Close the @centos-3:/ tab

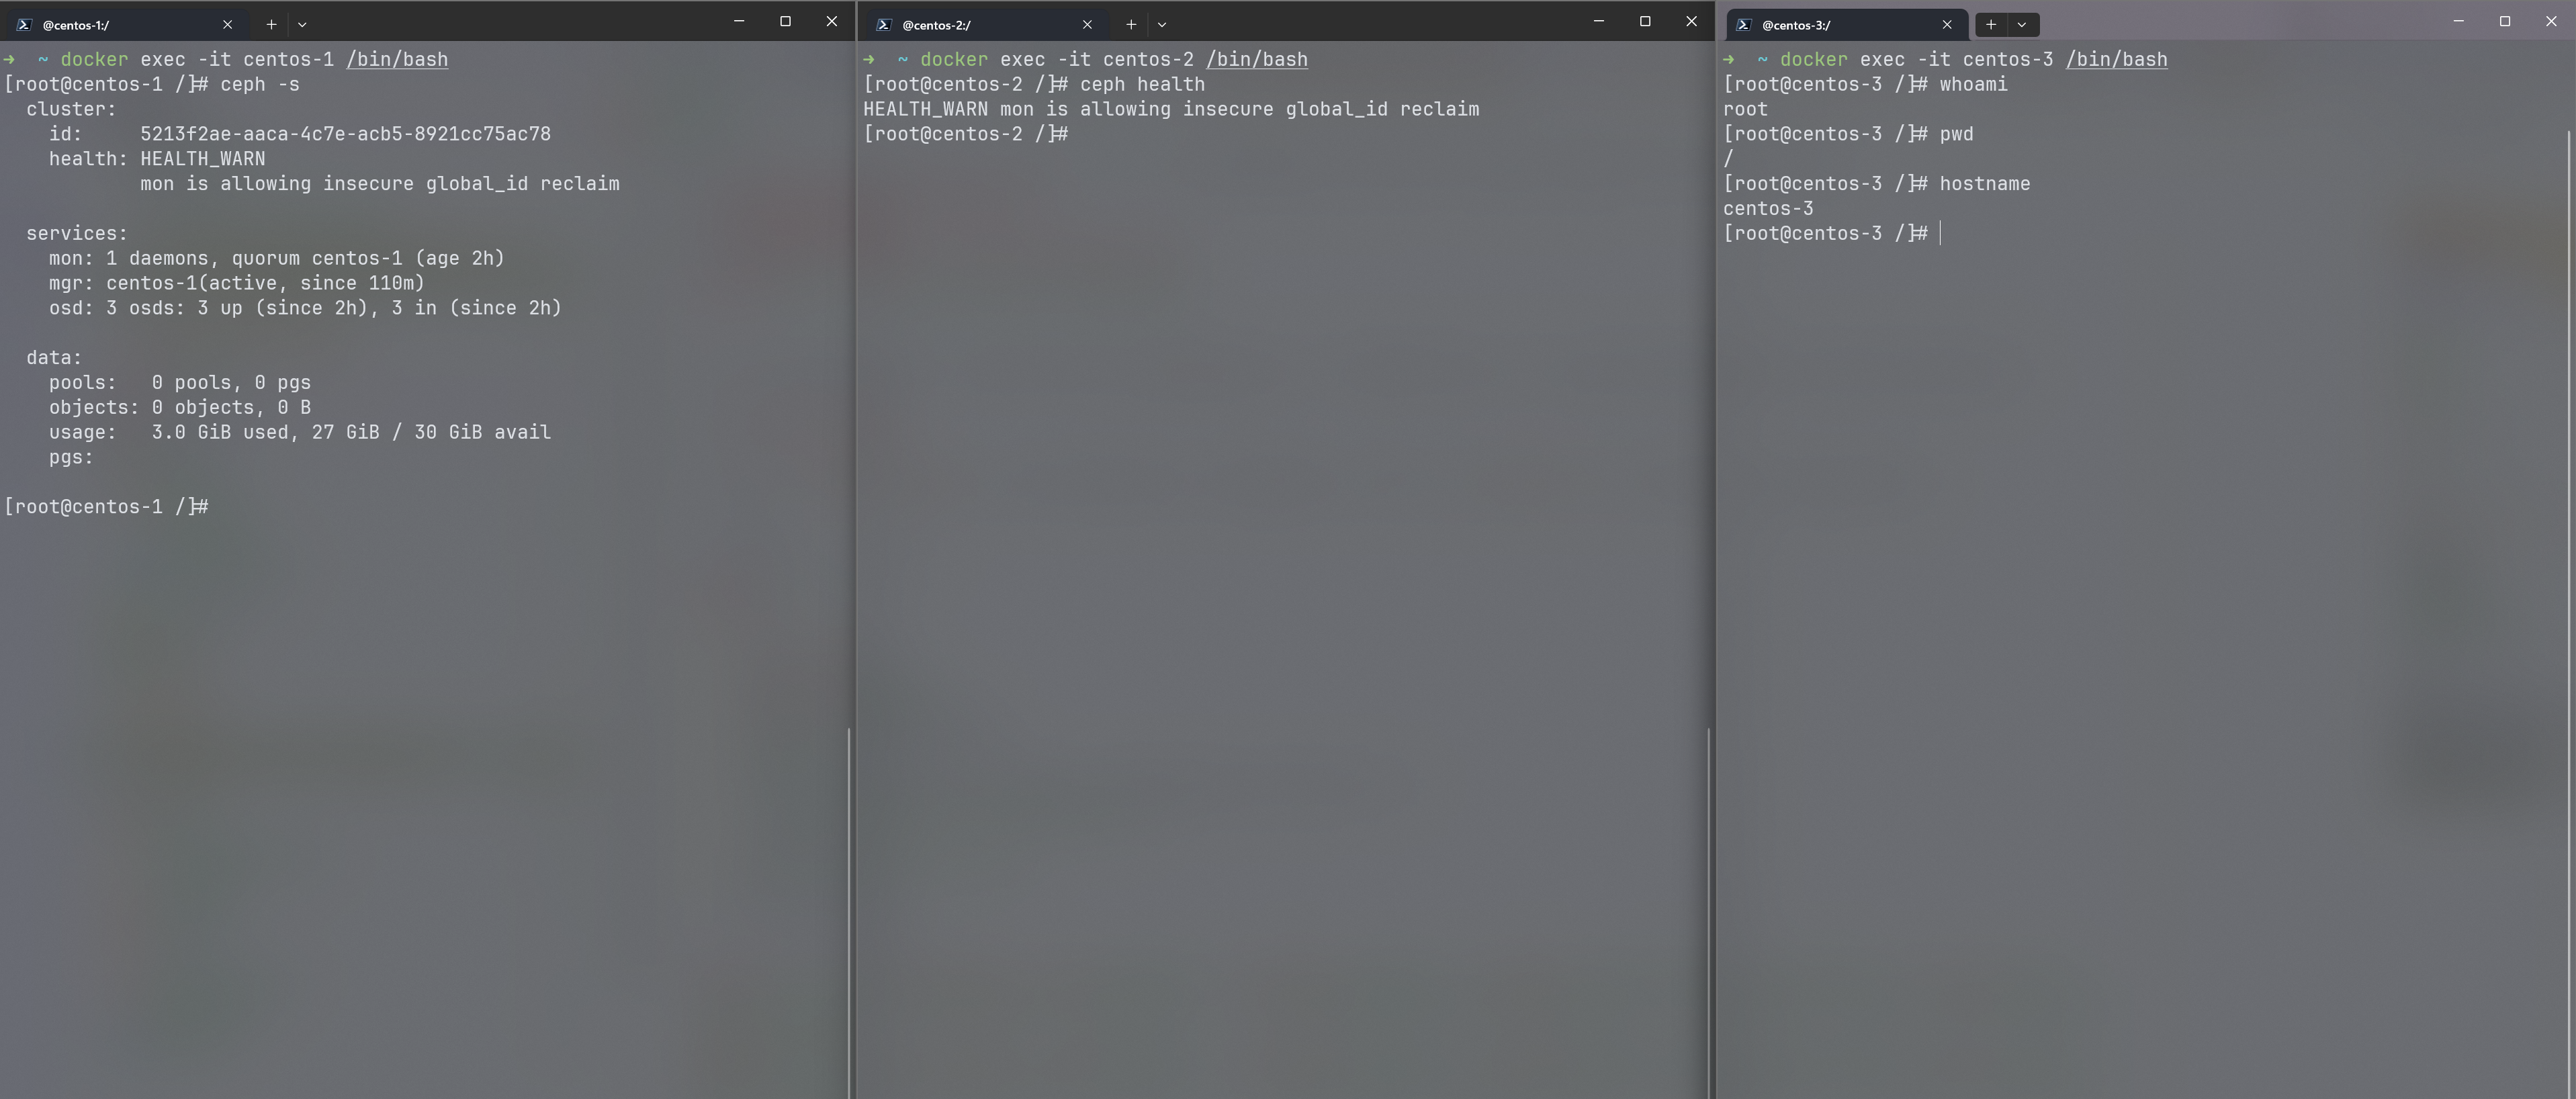(1947, 24)
